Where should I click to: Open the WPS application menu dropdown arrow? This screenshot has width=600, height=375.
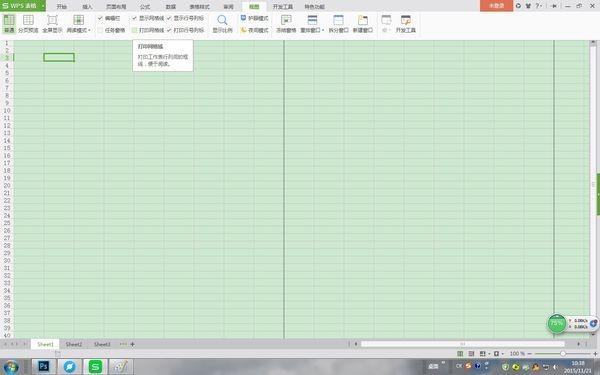[x=42, y=6]
